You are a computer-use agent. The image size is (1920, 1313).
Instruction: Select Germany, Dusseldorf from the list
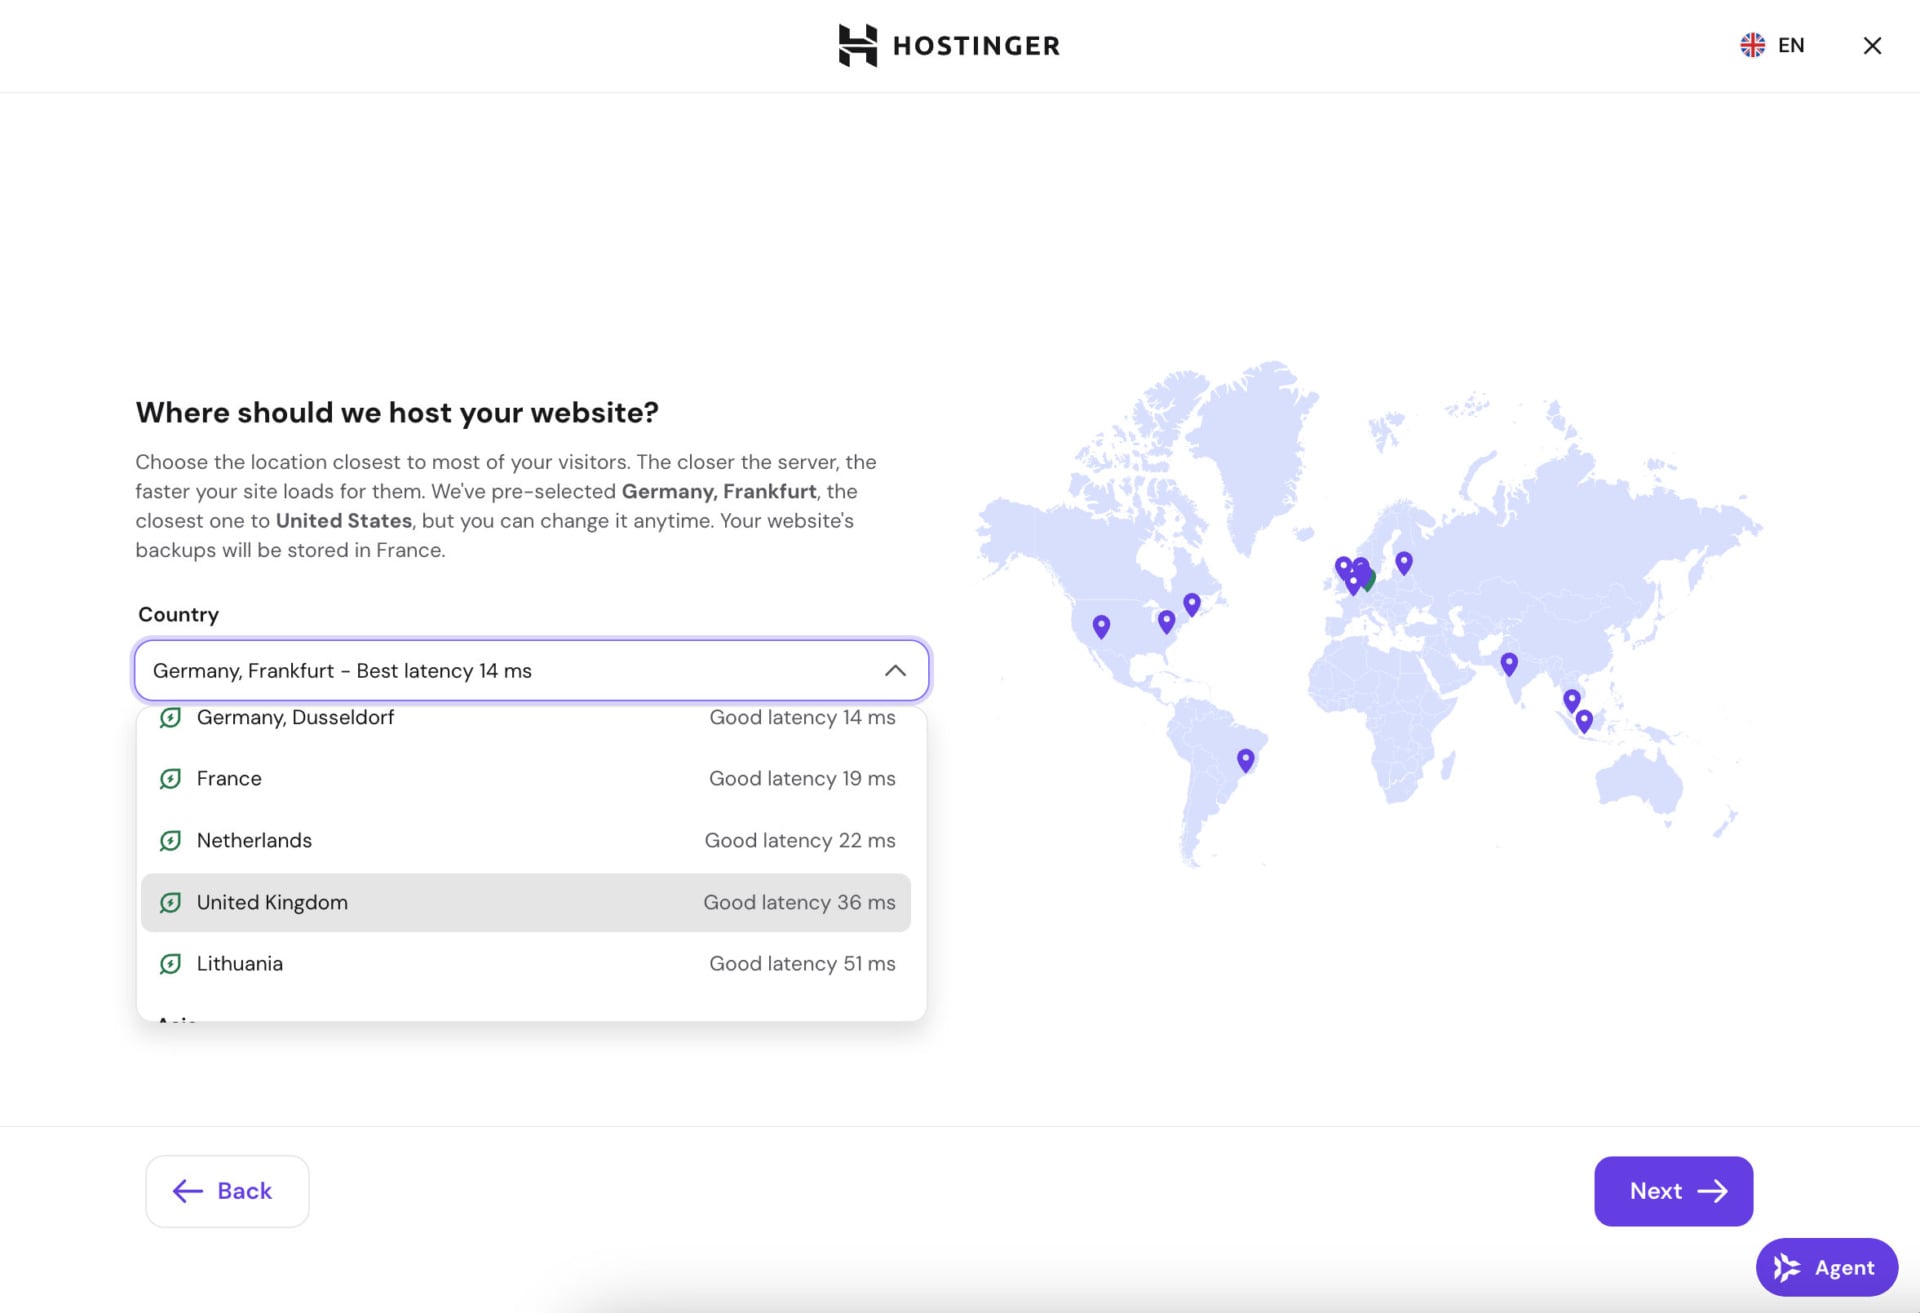click(x=526, y=718)
